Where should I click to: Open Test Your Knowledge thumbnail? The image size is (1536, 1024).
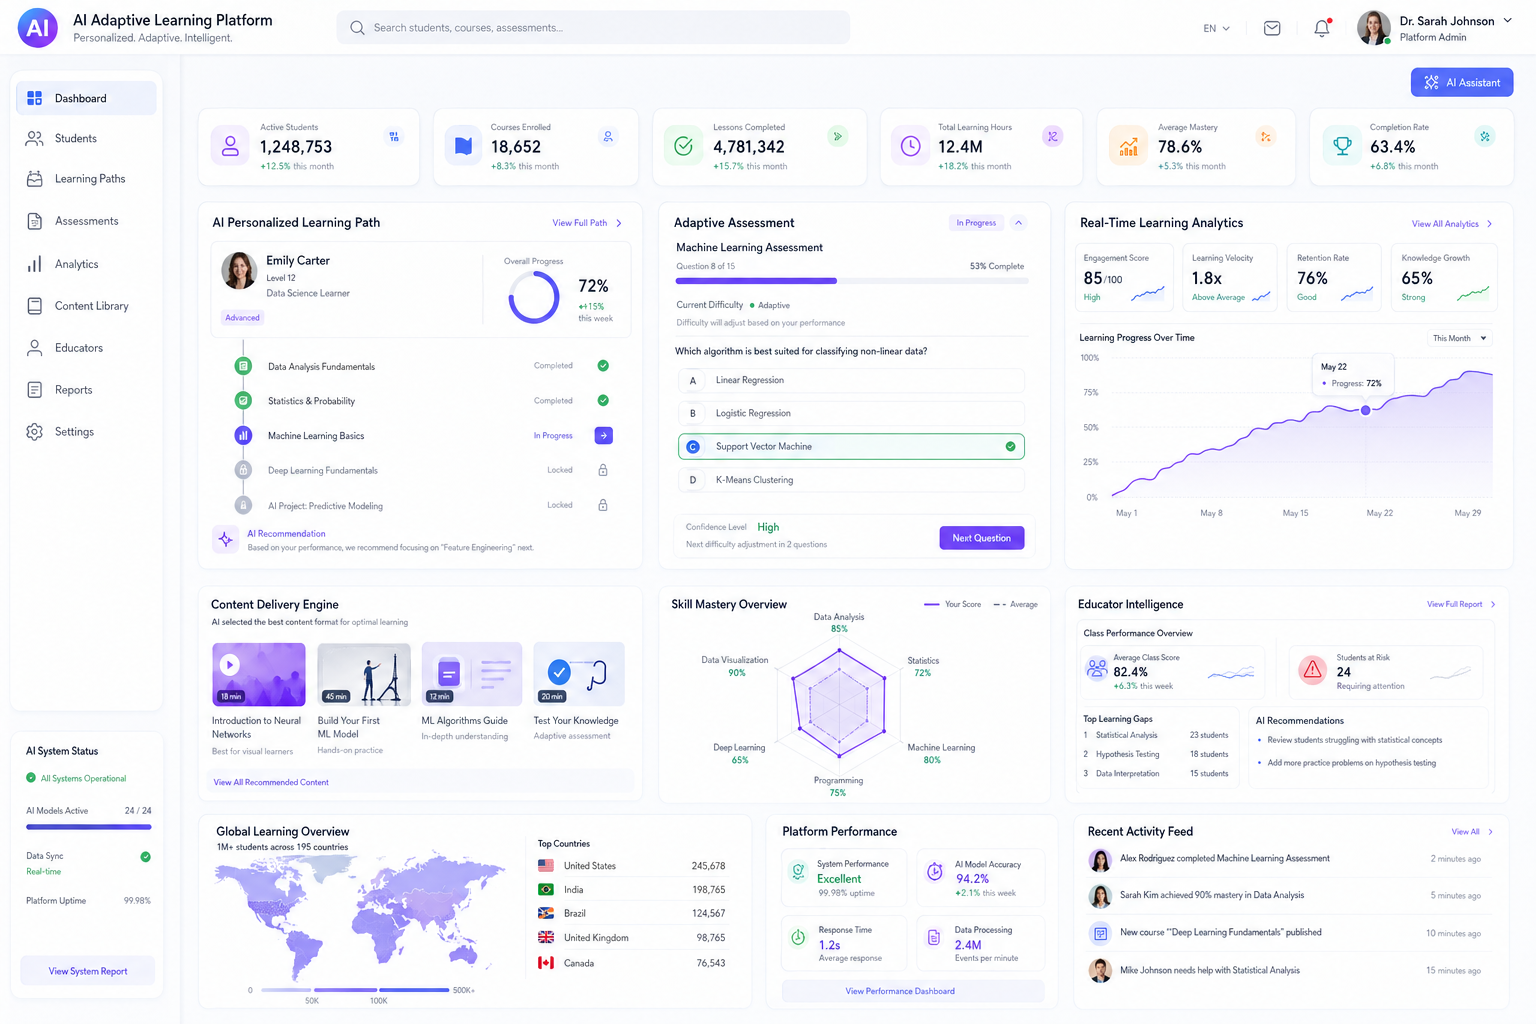(x=579, y=674)
